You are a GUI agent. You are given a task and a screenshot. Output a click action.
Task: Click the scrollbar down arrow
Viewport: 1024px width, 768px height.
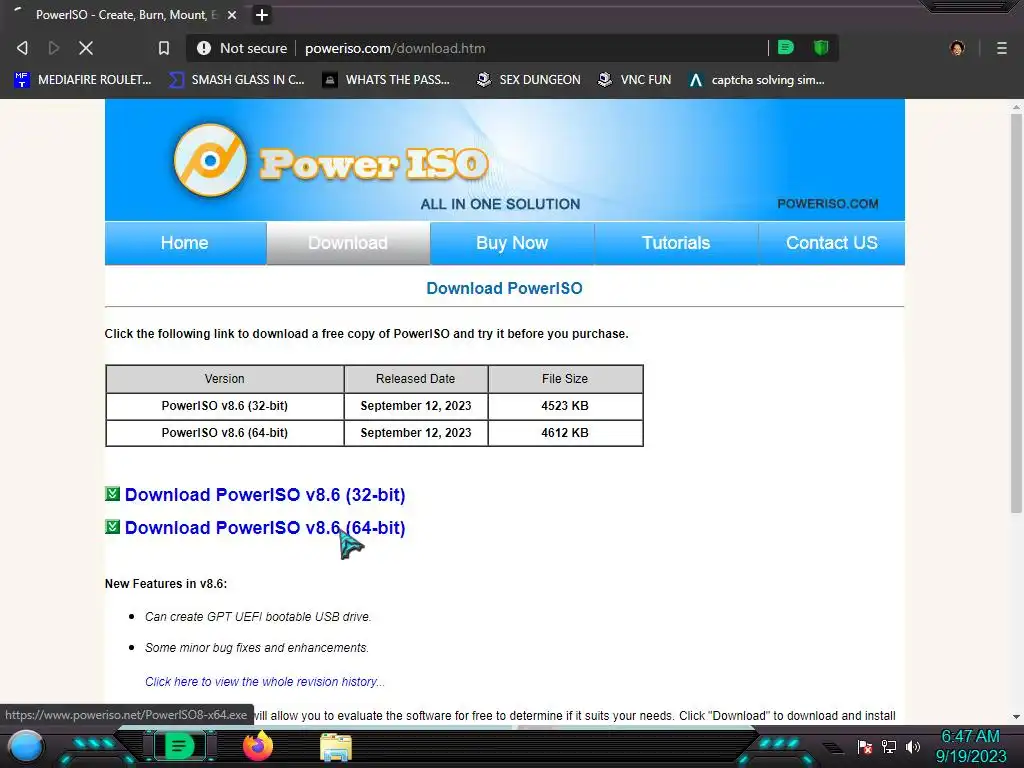point(1016,716)
